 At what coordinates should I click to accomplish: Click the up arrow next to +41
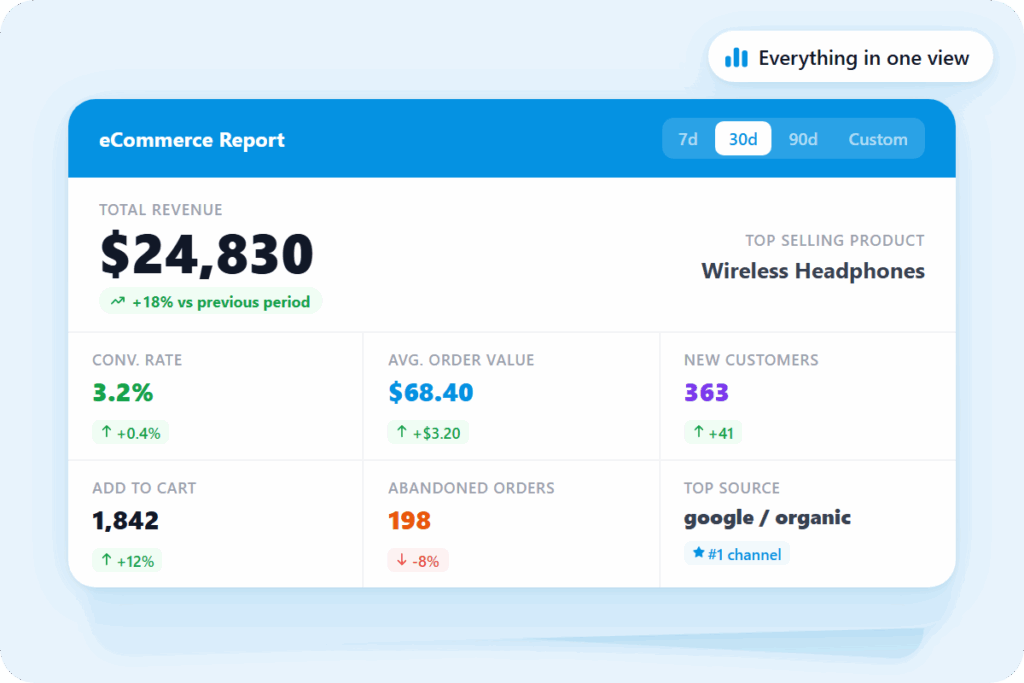click(x=698, y=433)
